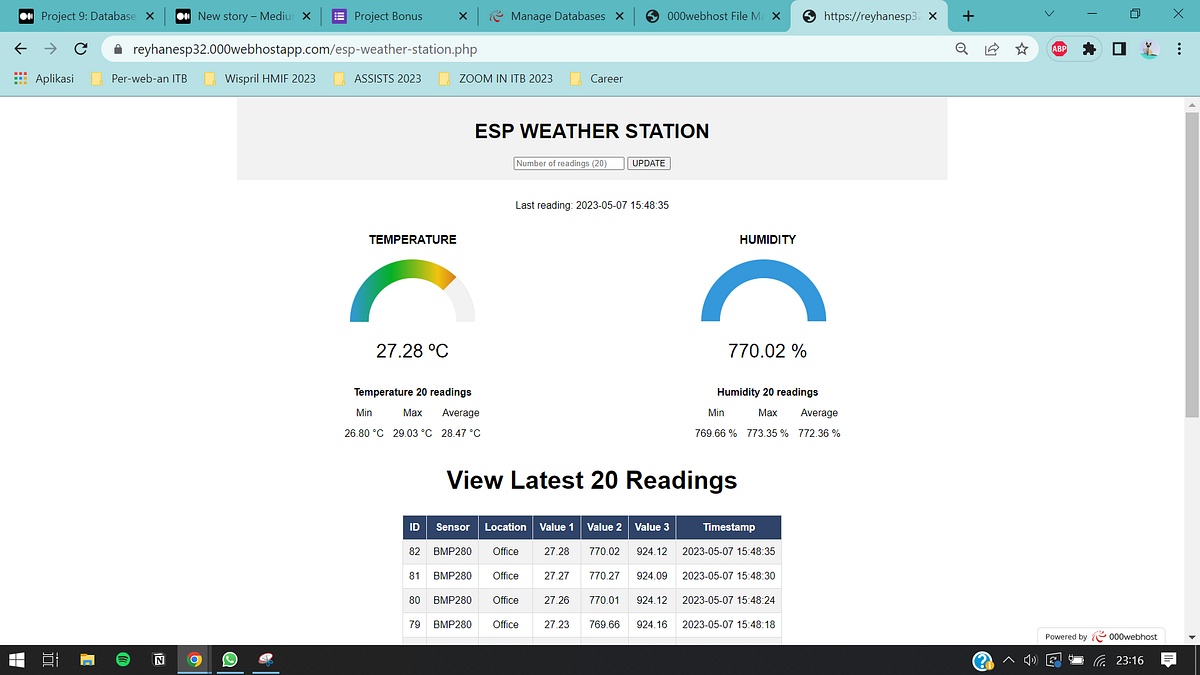Image resolution: width=1200 pixels, height=675 pixels.
Task: Click the lock icon in the address bar
Action: tap(117, 48)
